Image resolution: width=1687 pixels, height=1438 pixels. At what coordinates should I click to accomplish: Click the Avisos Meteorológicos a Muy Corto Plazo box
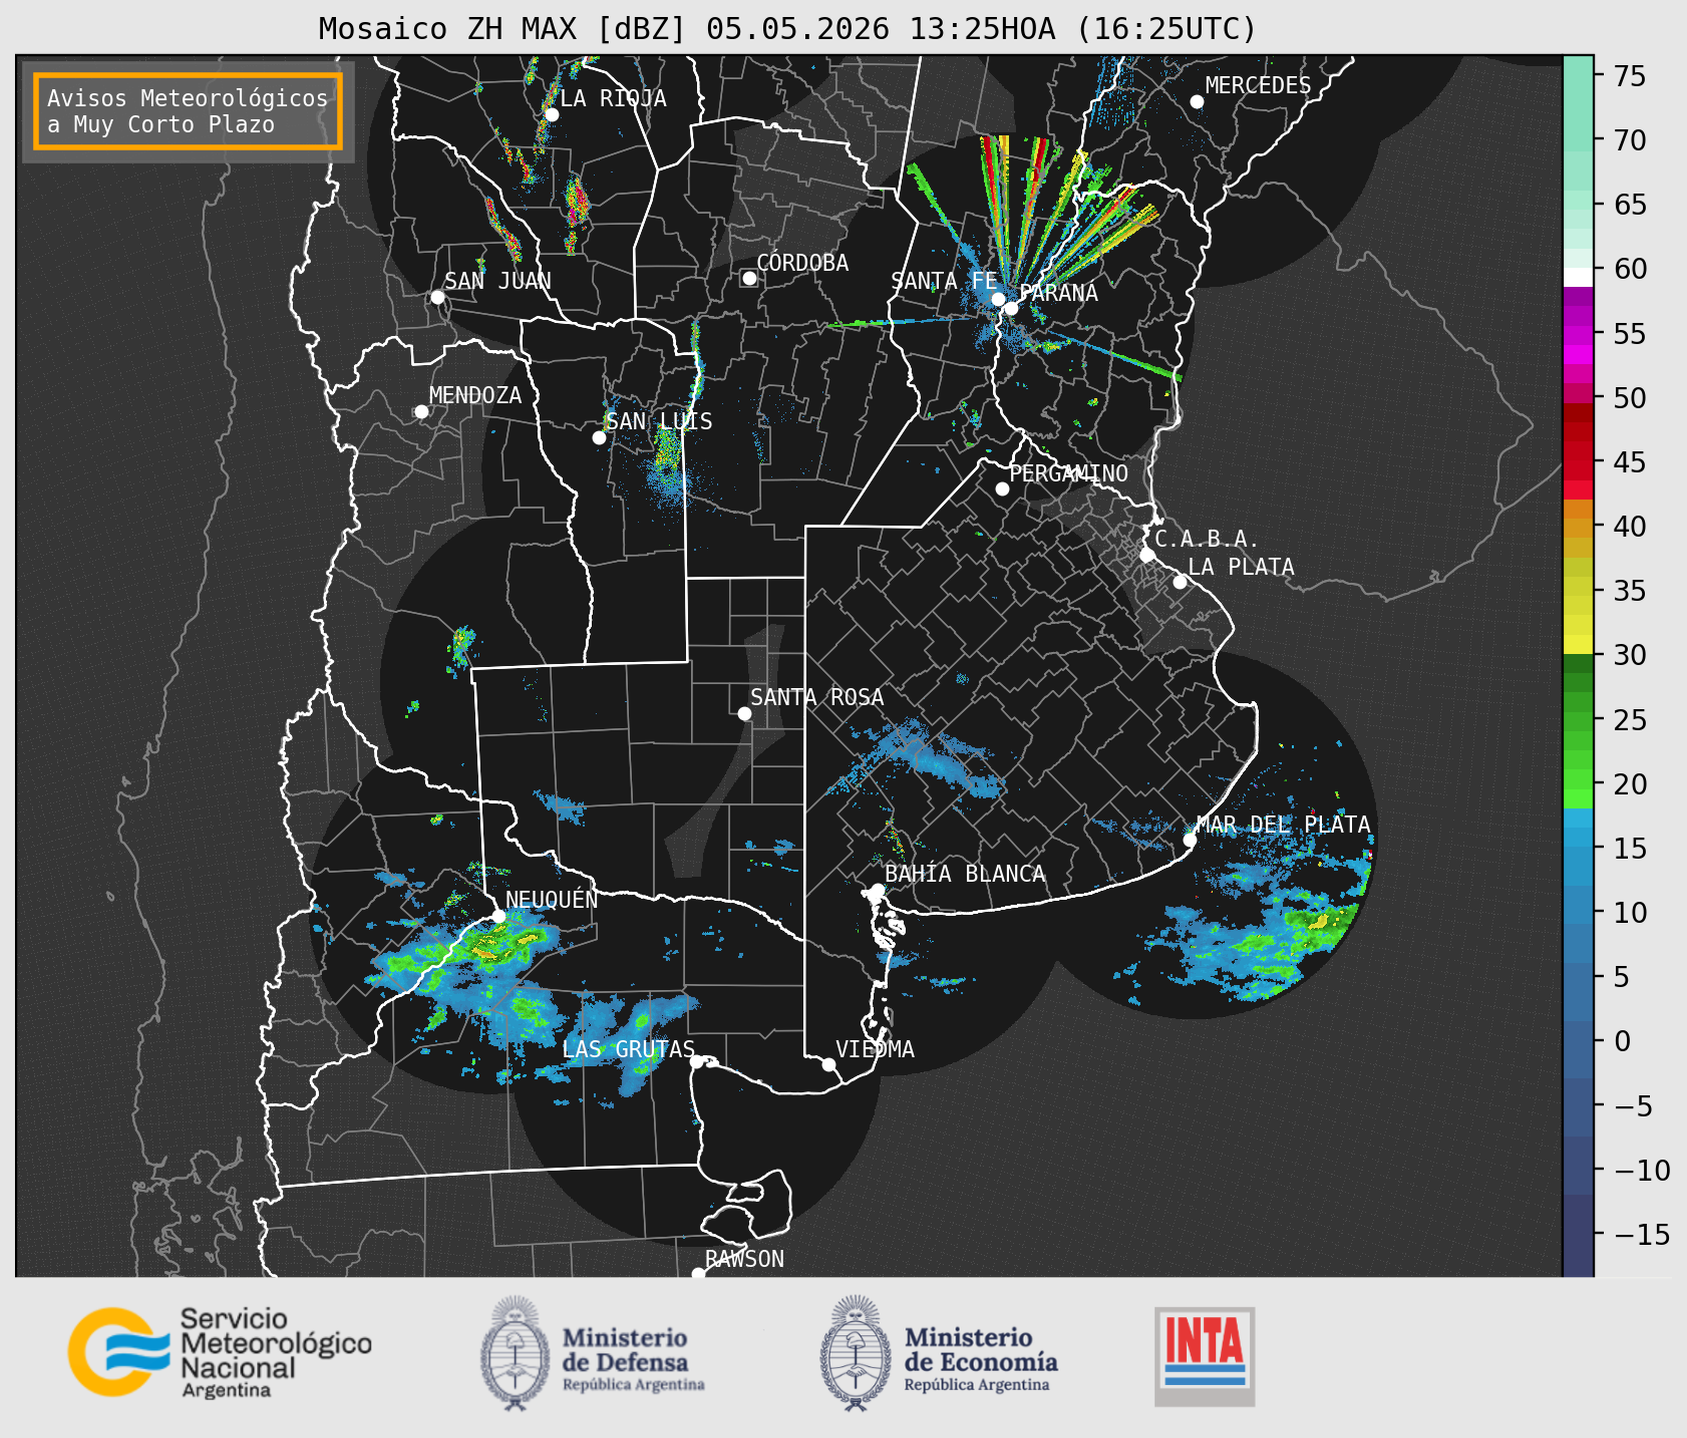click(188, 111)
